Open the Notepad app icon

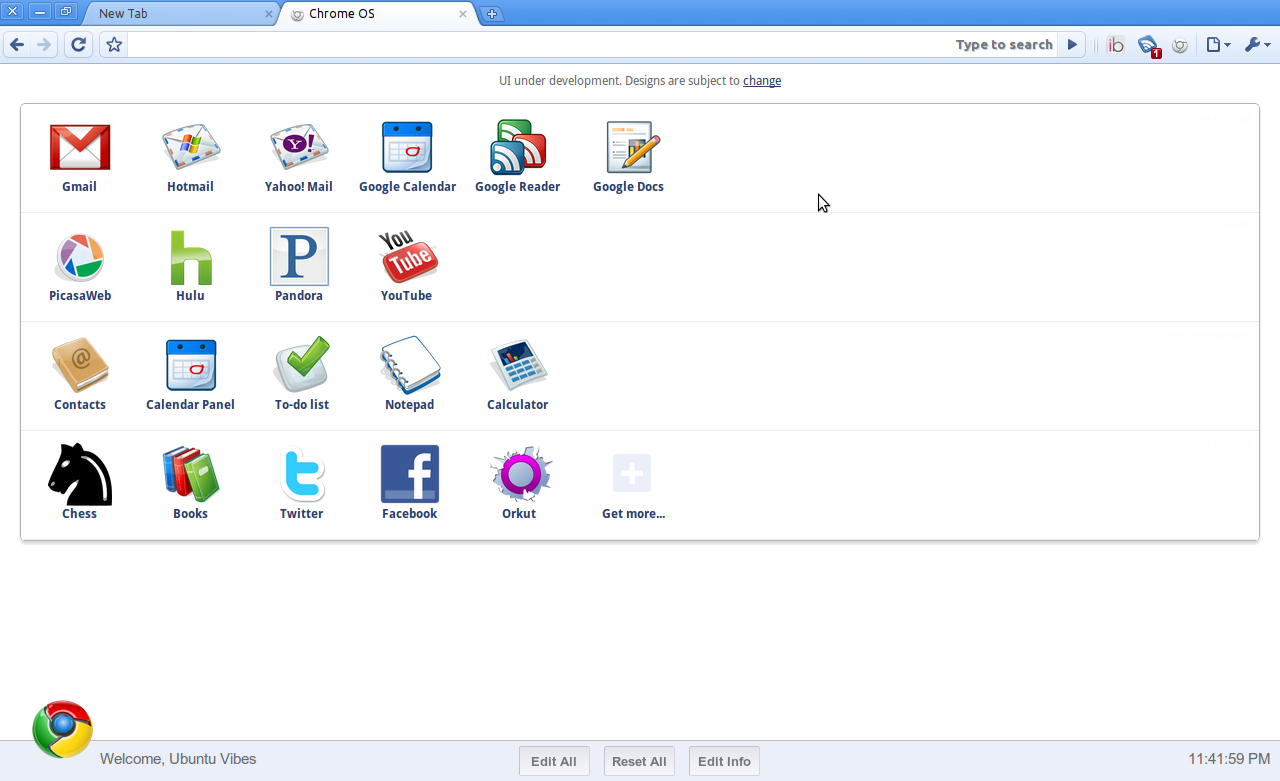tap(410, 365)
